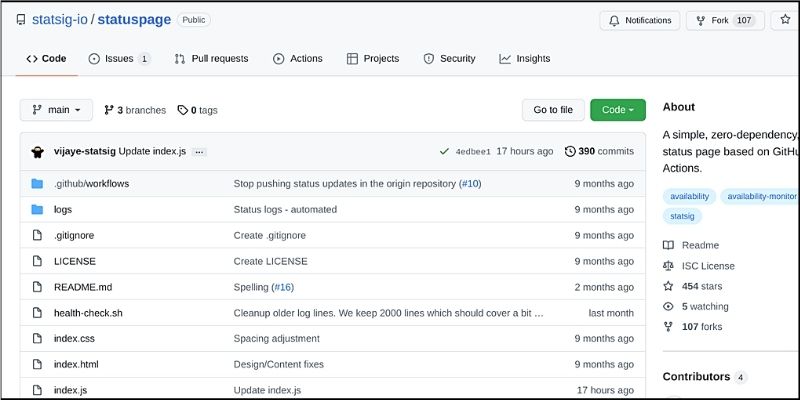
Task: Open the Issues tab
Action: (x=119, y=59)
